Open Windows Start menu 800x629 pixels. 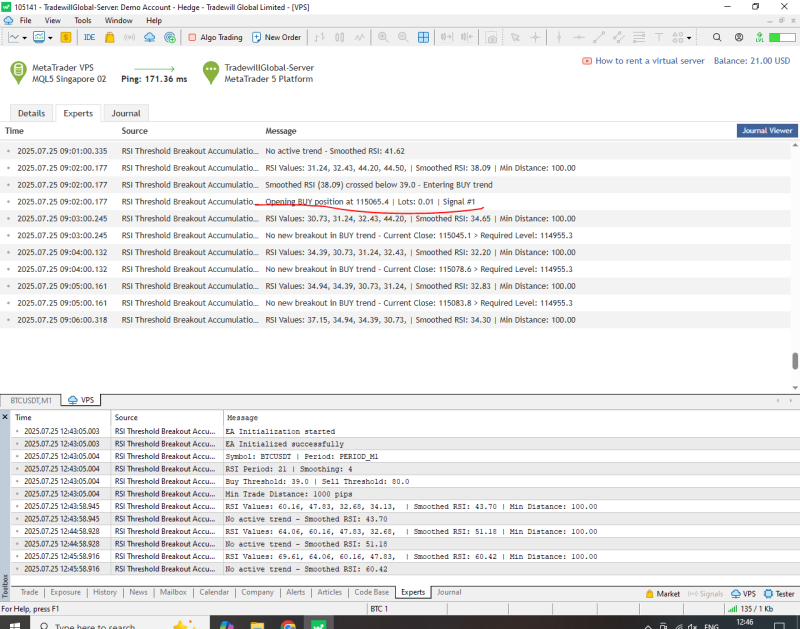pos(14,624)
